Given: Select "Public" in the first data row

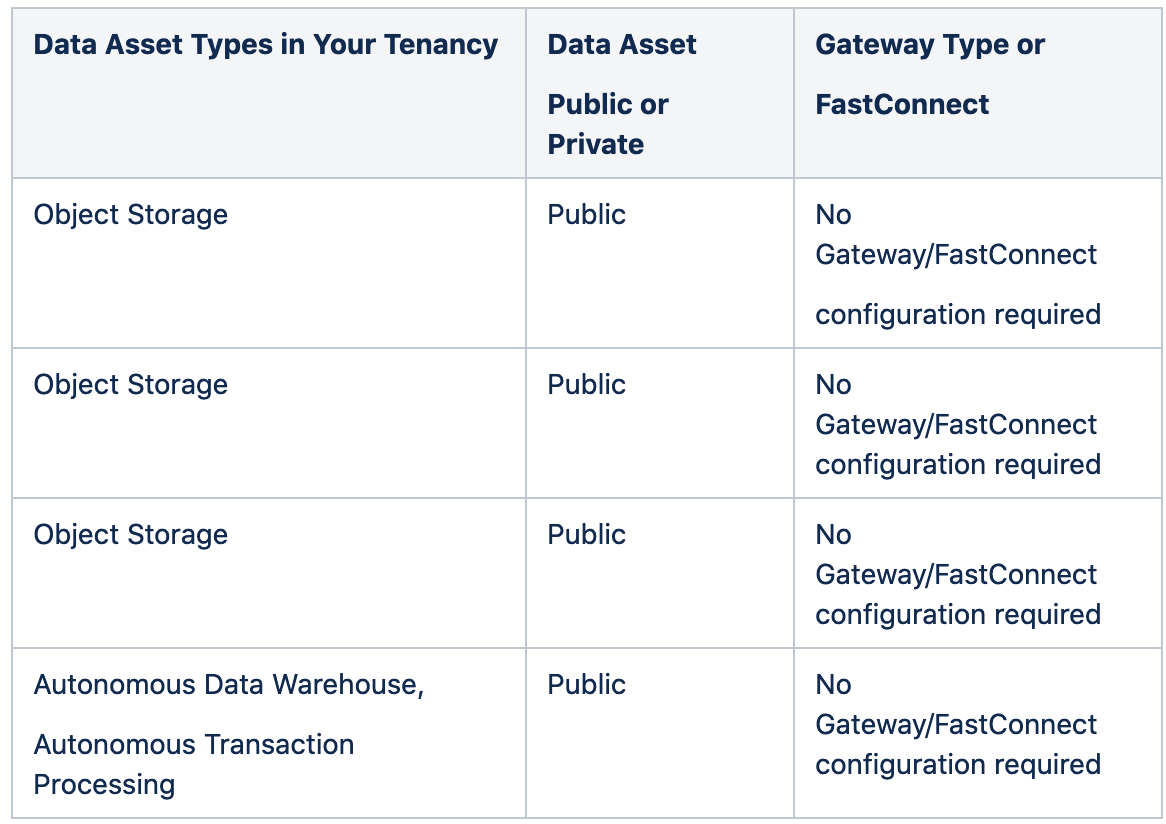Looking at the screenshot, I should (586, 215).
